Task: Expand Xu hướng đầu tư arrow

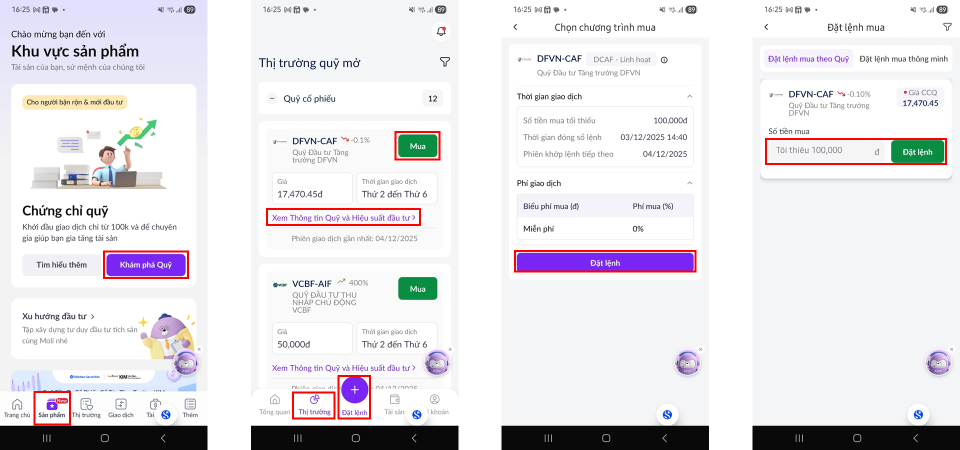Action: pos(92,317)
